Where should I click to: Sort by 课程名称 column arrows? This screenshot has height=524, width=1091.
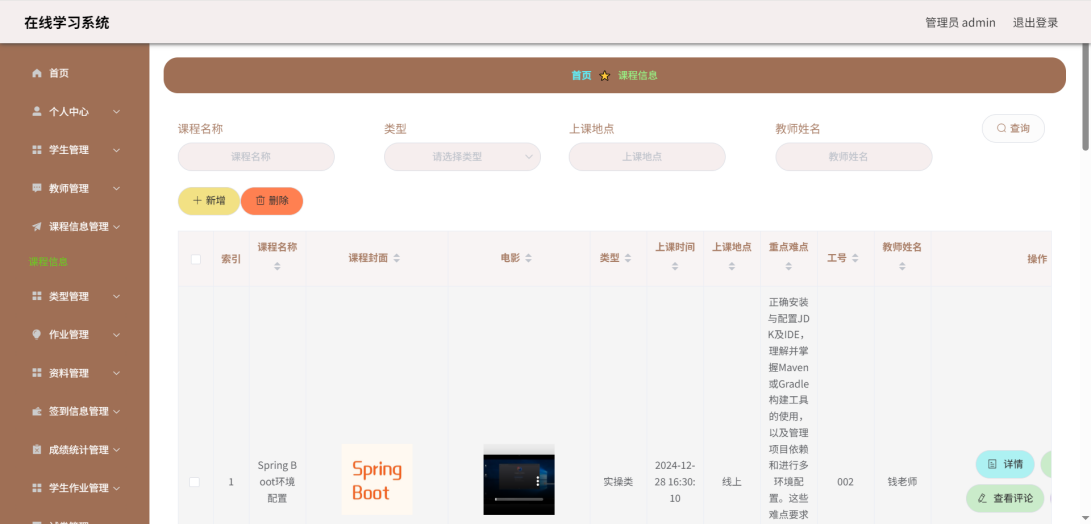click(277, 267)
